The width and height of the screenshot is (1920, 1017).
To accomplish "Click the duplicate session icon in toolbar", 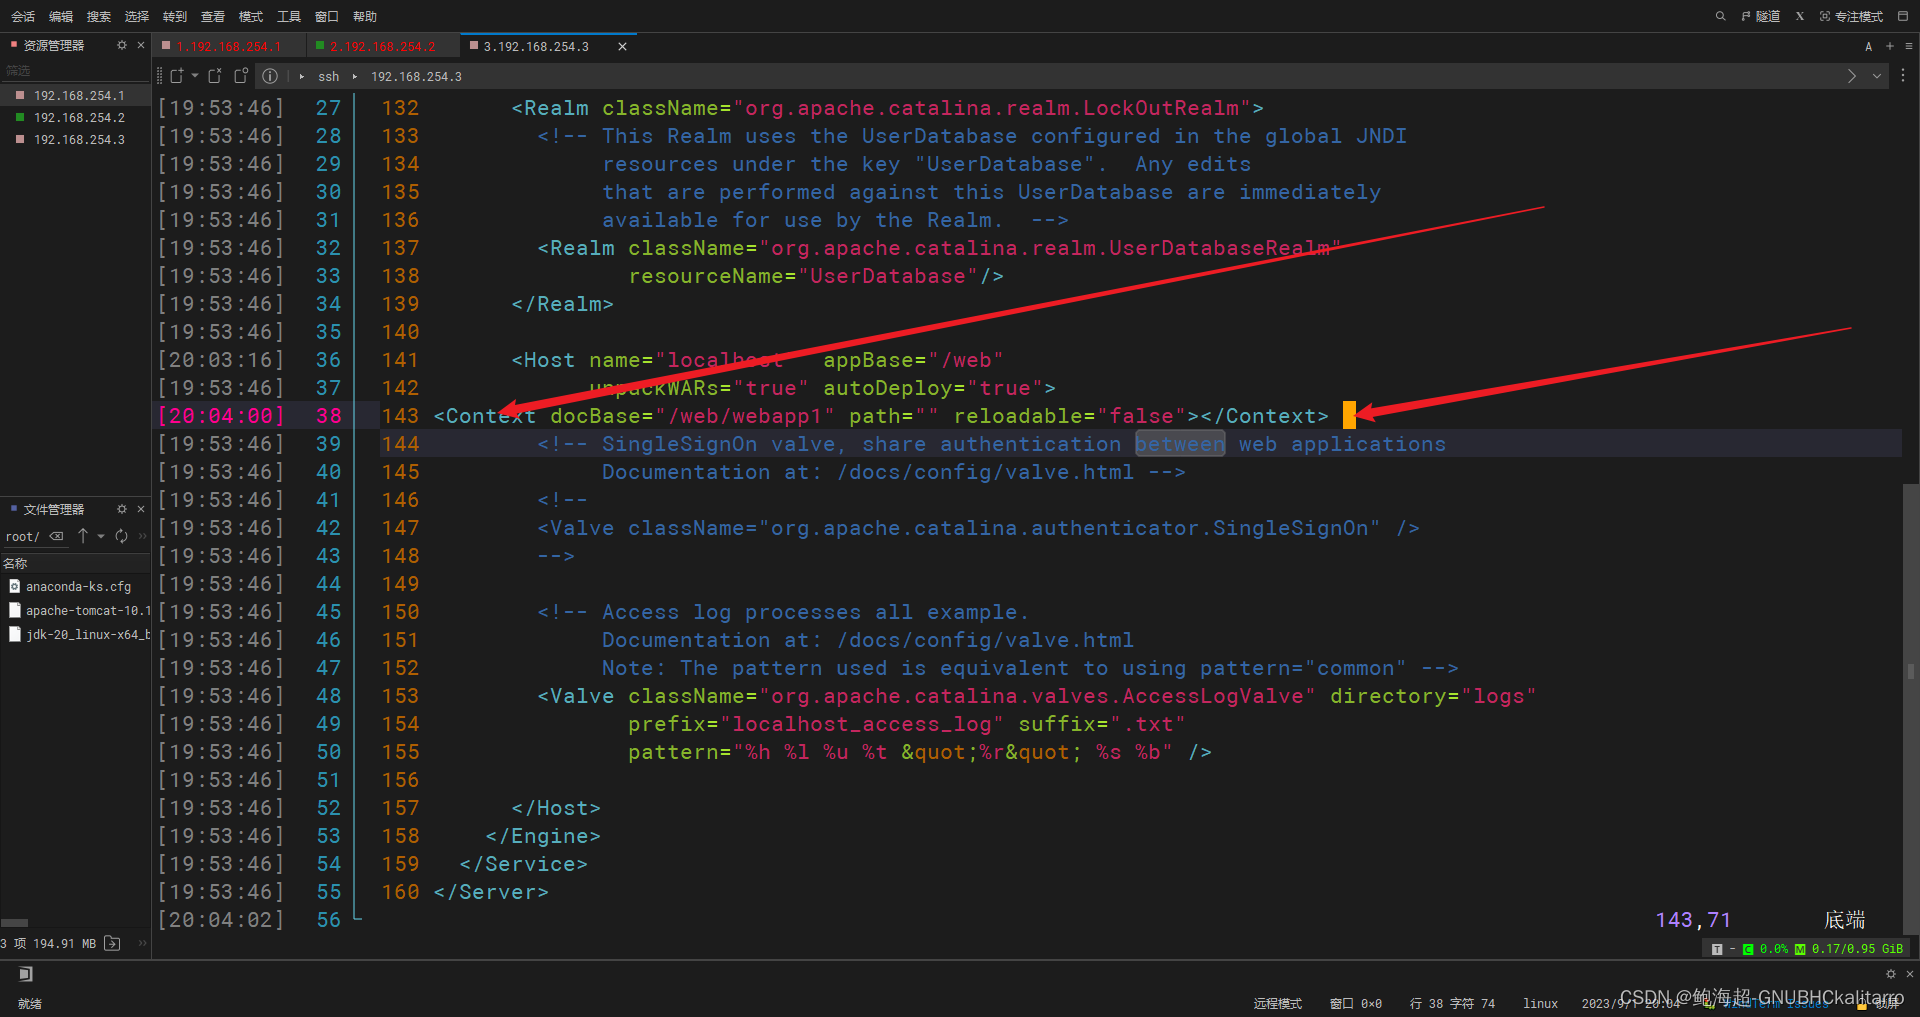I will (241, 76).
